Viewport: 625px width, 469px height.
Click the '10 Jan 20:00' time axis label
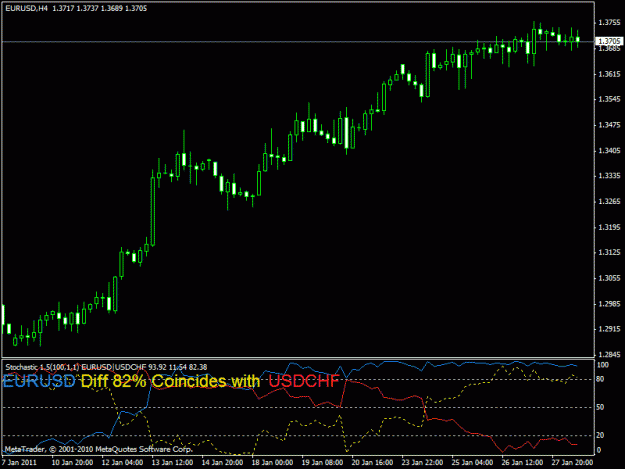[73, 463]
